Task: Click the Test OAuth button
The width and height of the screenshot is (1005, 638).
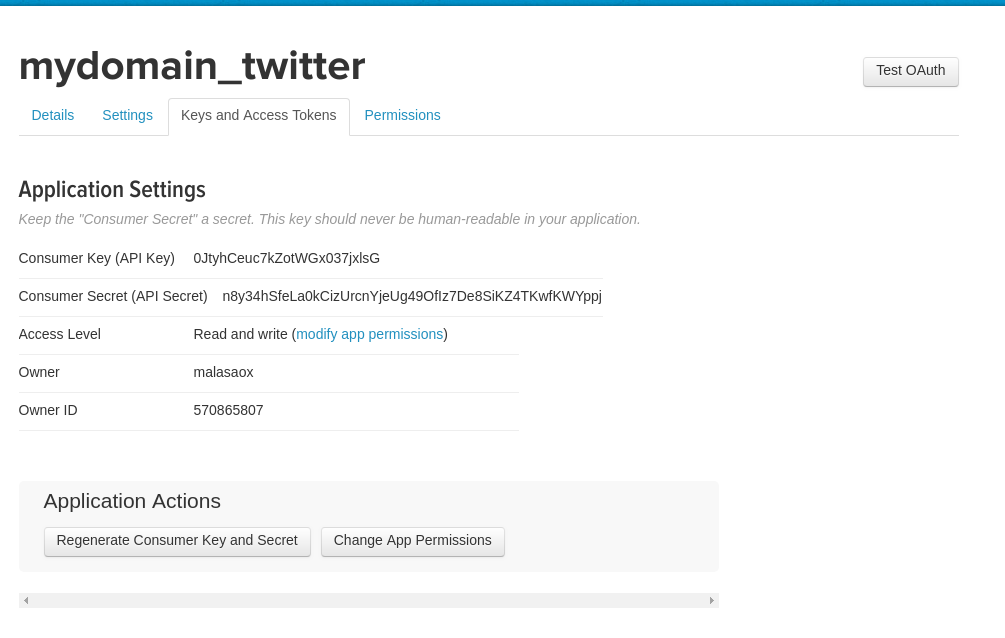Action: point(911,71)
